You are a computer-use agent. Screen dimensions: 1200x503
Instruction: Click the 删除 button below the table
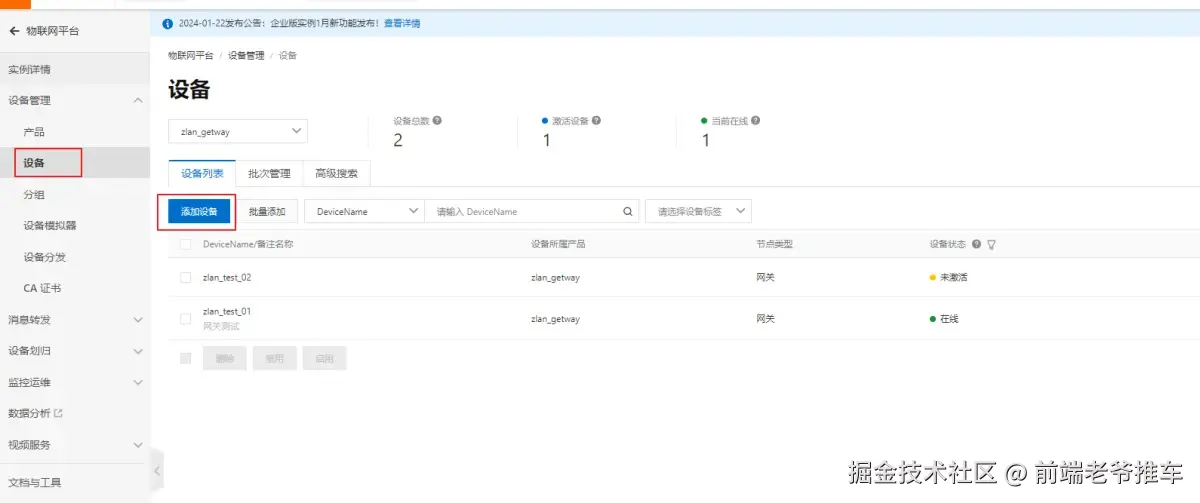[224, 358]
